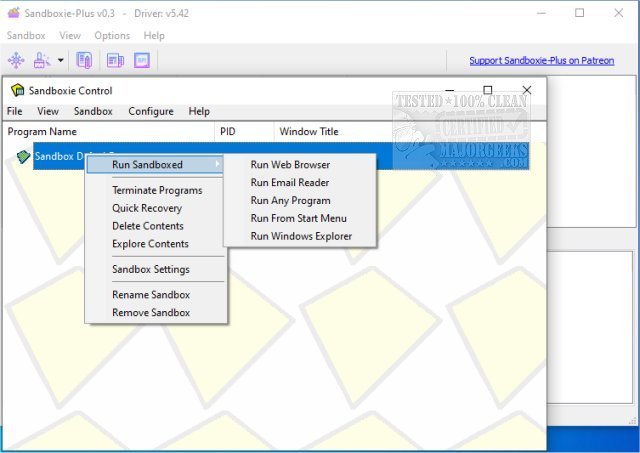Close the Sandboxie-Plus main window
This screenshot has width=640, height=453.
pos(618,13)
